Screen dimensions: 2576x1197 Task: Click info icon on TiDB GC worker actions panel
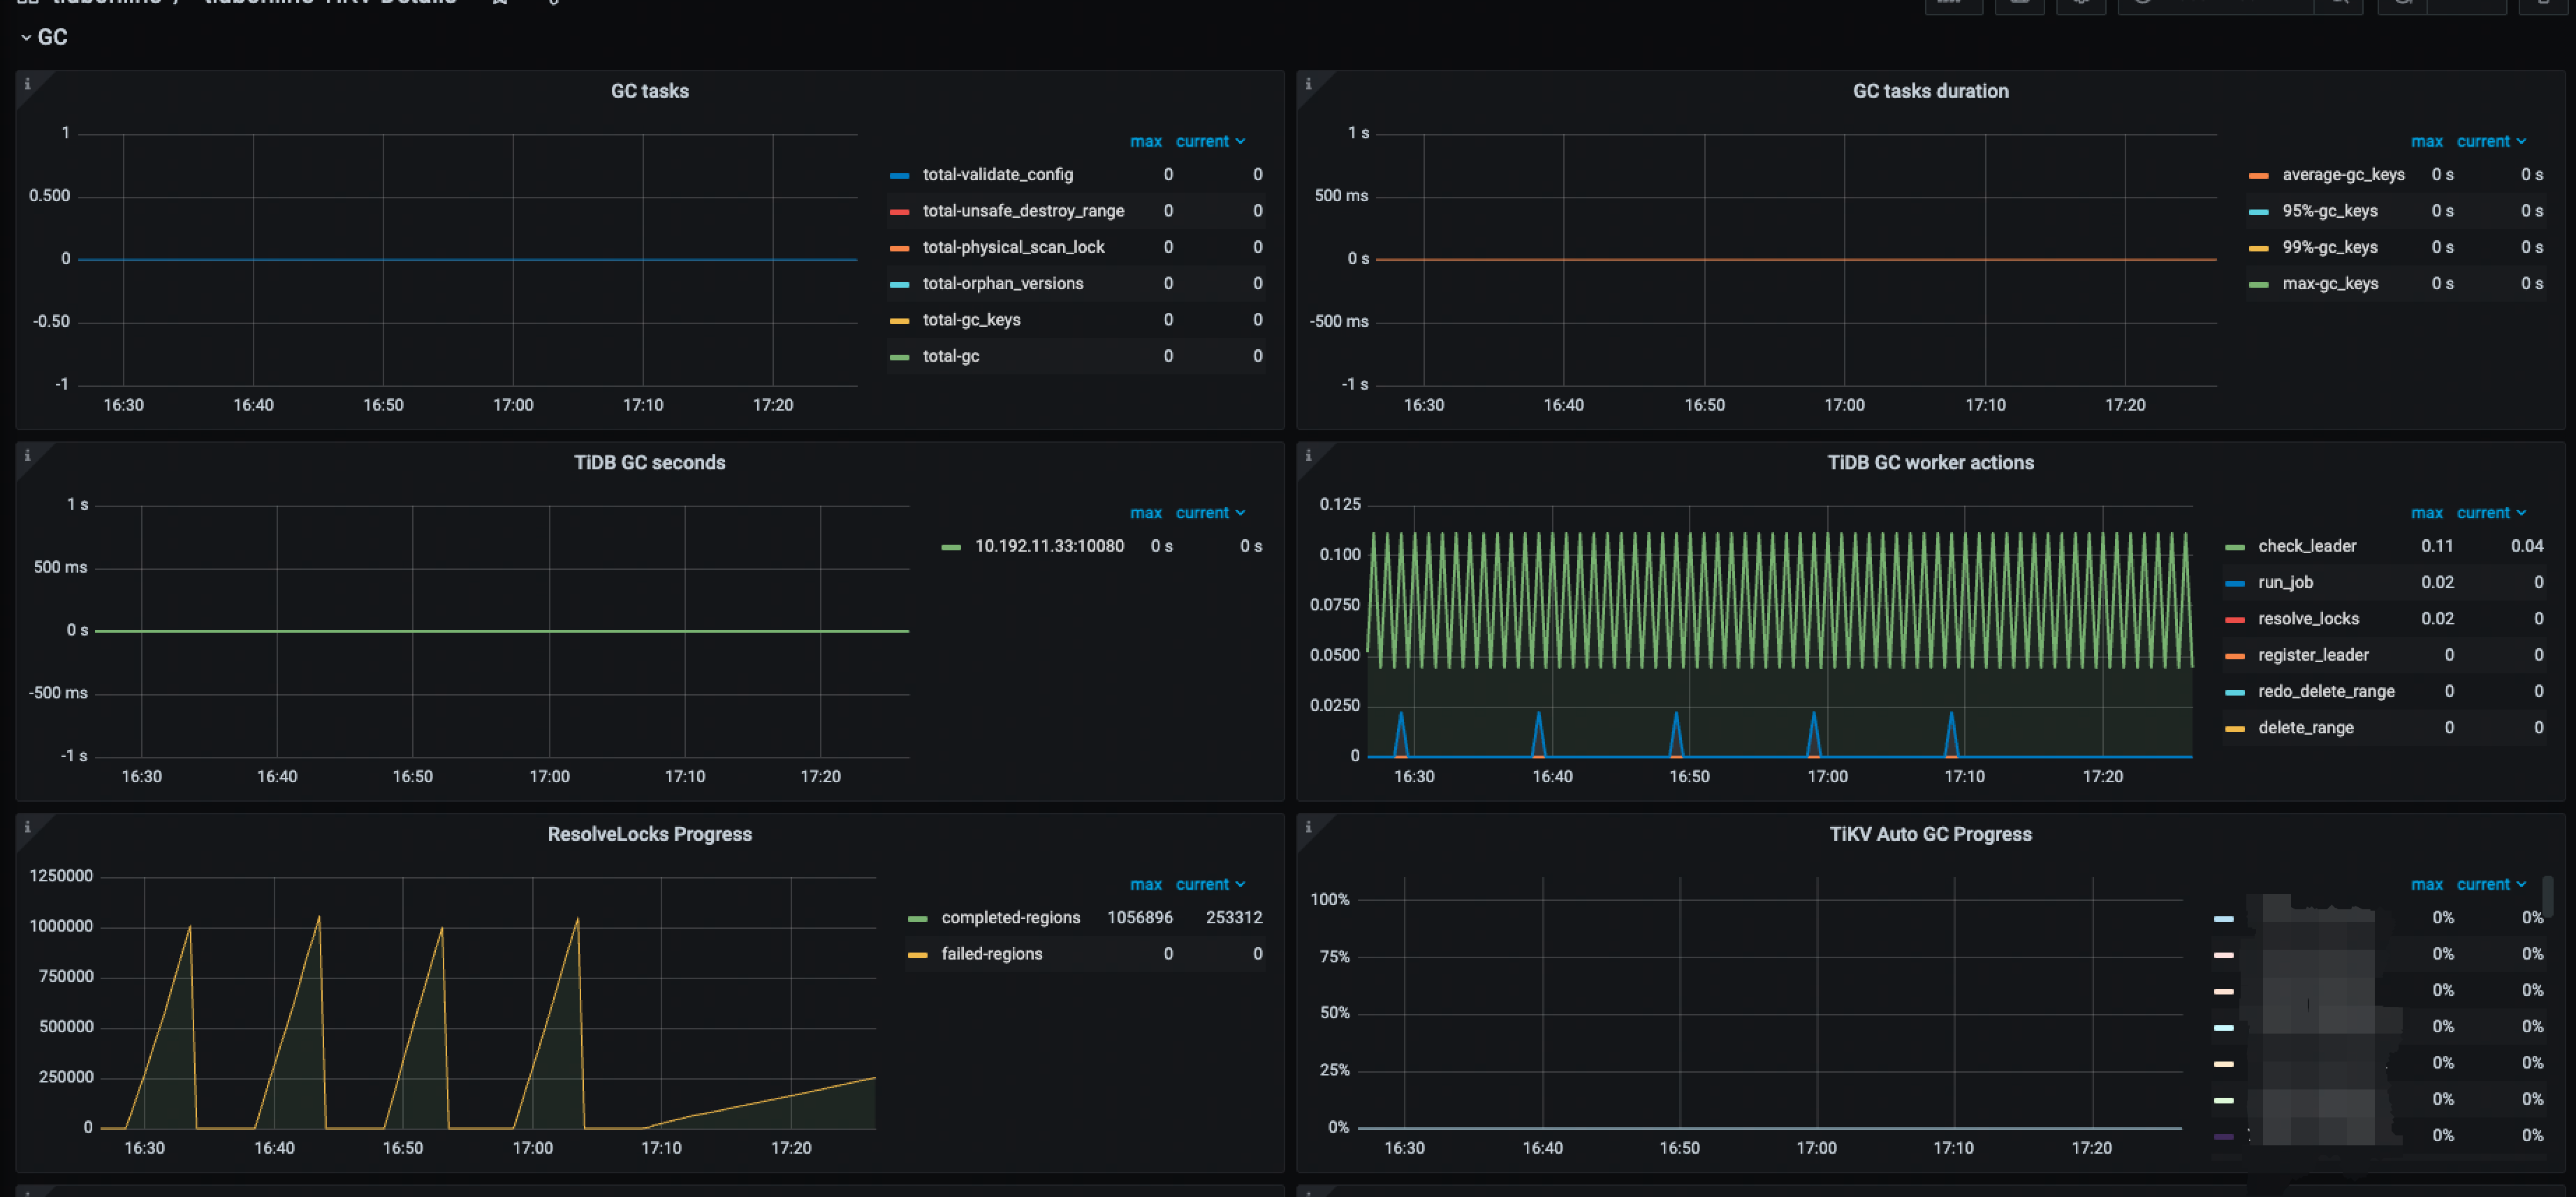(1308, 456)
